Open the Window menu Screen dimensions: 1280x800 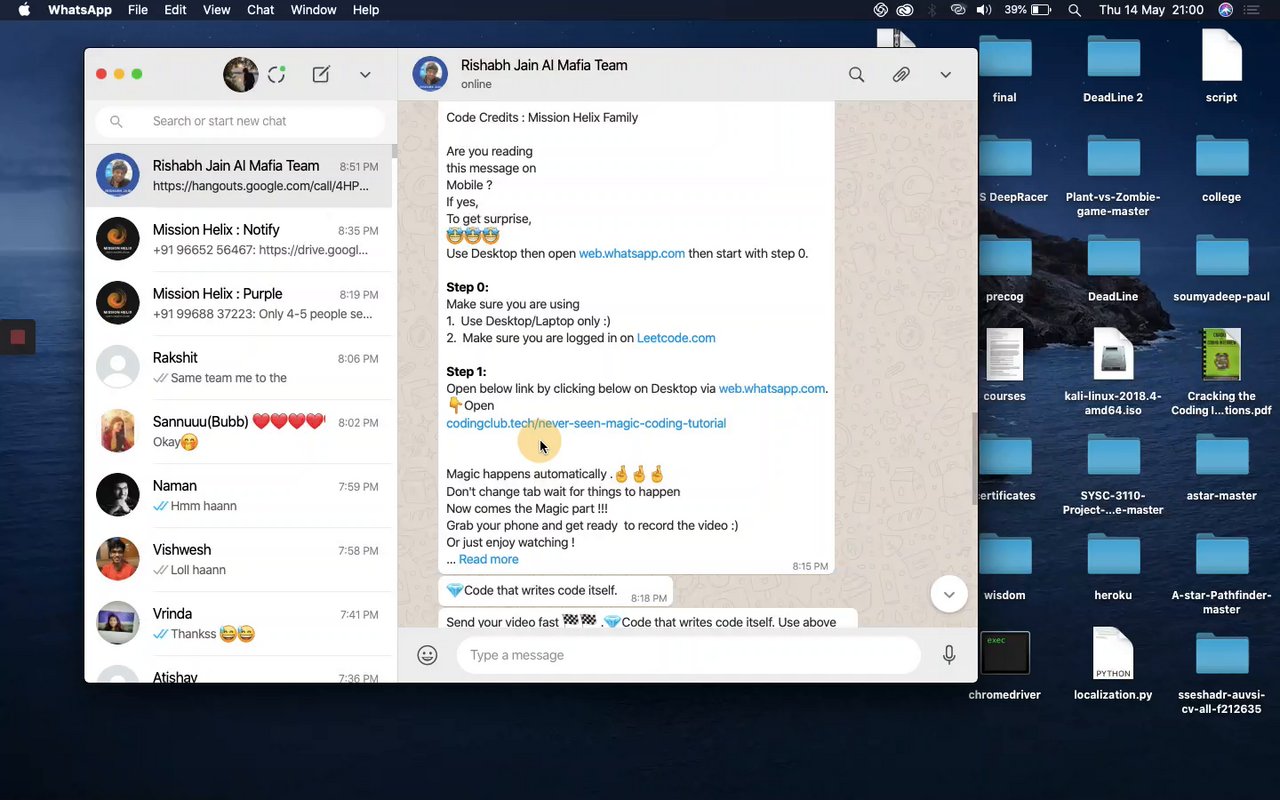[313, 10]
